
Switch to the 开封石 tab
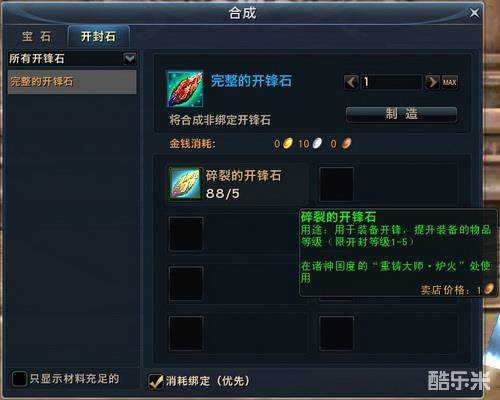(x=98, y=37)
